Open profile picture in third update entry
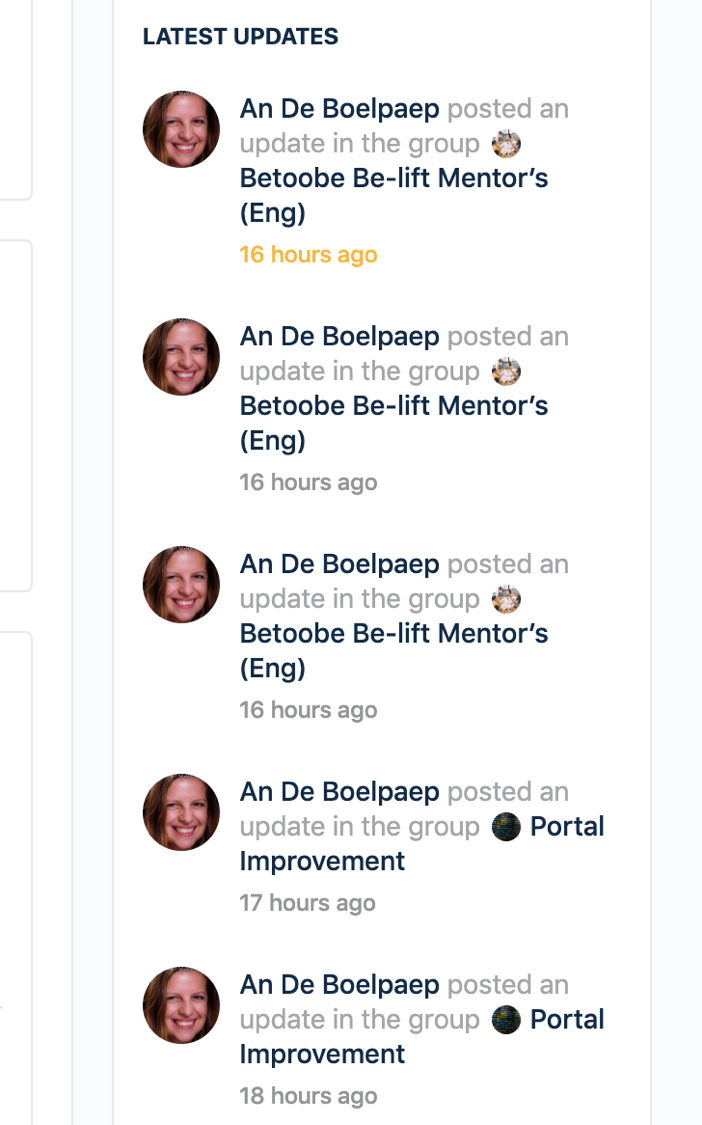 click(182, 584)
